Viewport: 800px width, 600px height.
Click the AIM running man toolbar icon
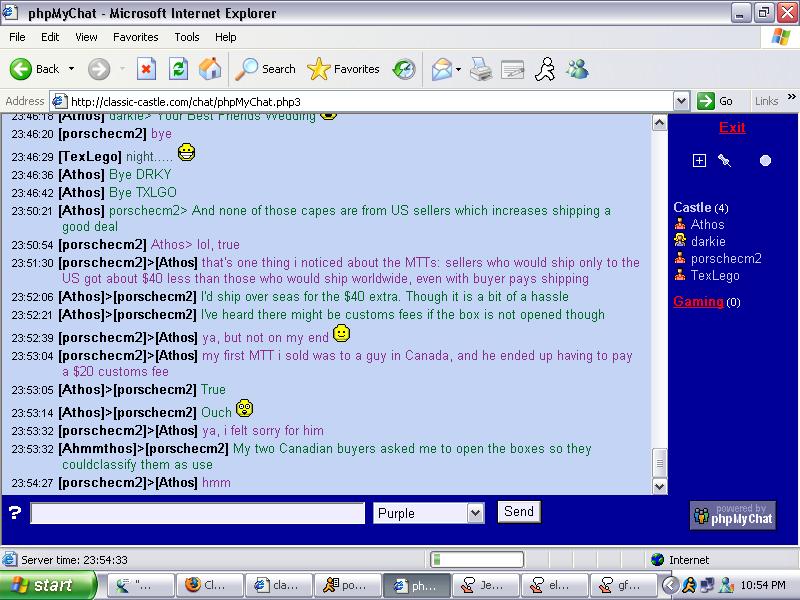pos(545,69)
